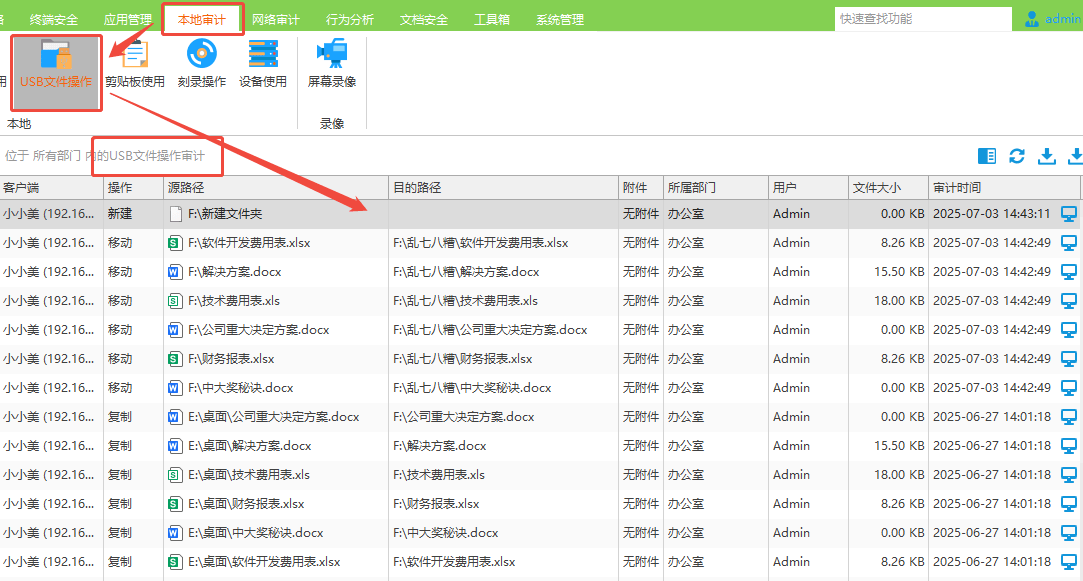This screenshot has height=581, width=1083.
Task: Click source path F:\中大奖秘诀.docx
Action: [x=240, y=388]
